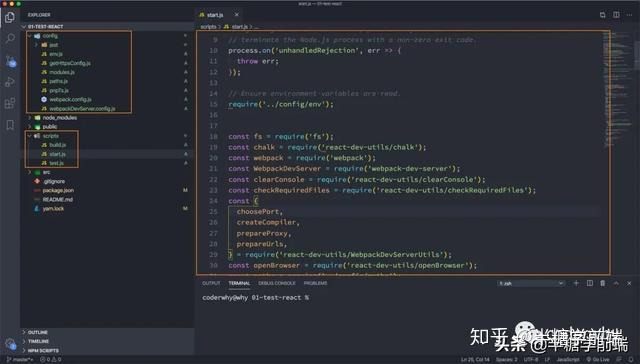This screenshot has width=640, height=364.
Task: Open test.js in scripts folder
Action: pos(56,163)
